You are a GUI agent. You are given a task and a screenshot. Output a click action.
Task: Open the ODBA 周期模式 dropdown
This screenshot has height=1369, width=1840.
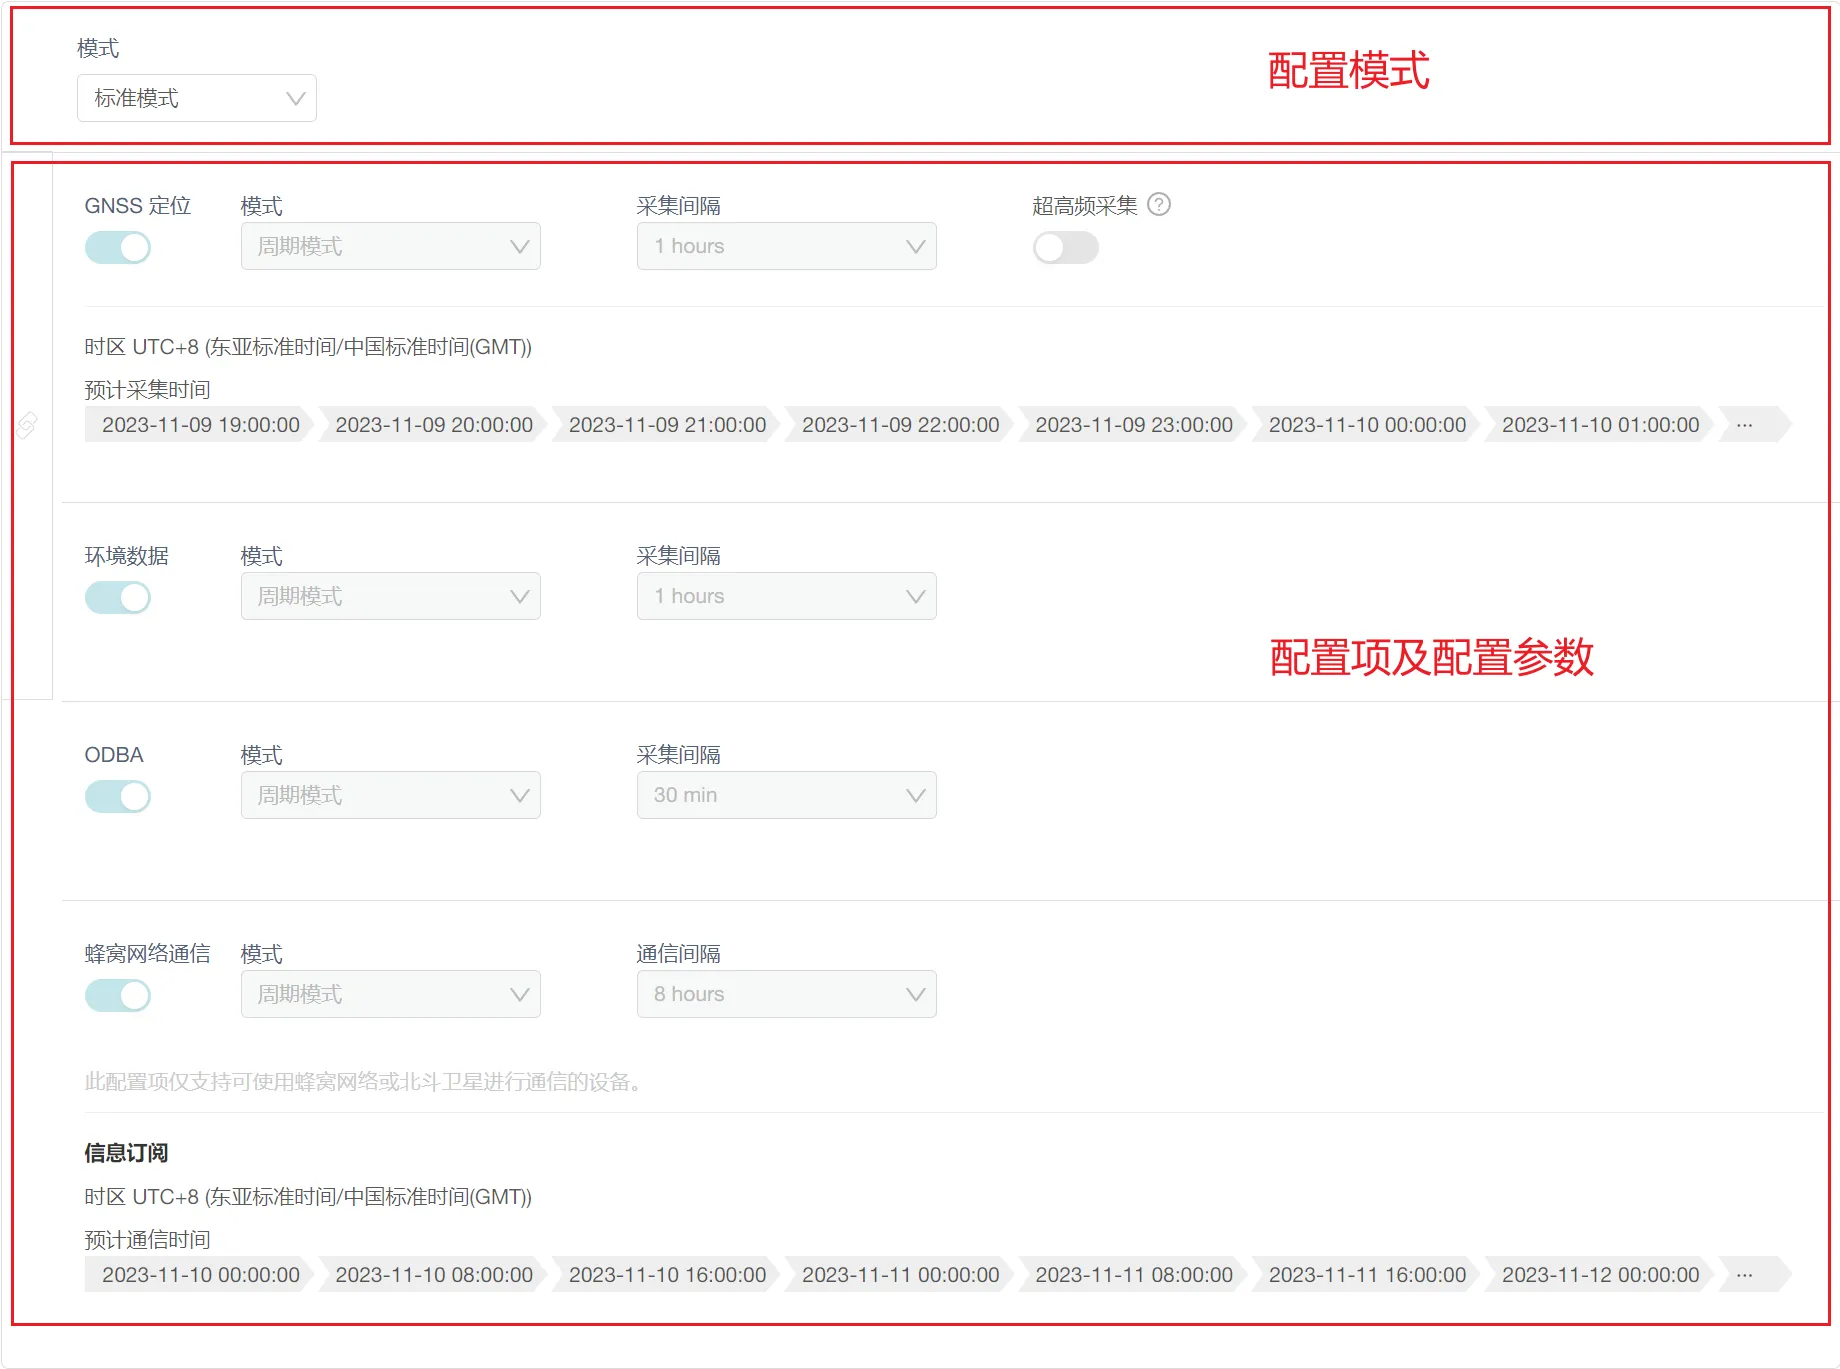390,795
